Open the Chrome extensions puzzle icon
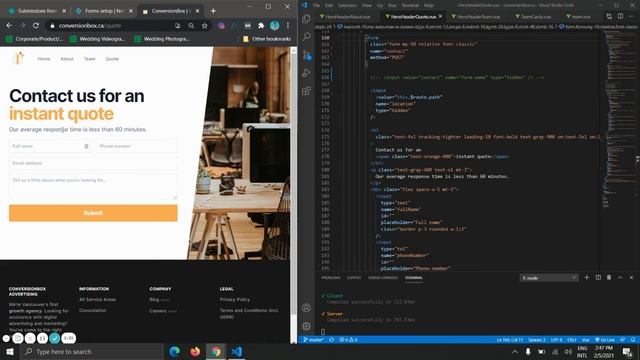This screenshot has width=640, height=360. [261, 26]
